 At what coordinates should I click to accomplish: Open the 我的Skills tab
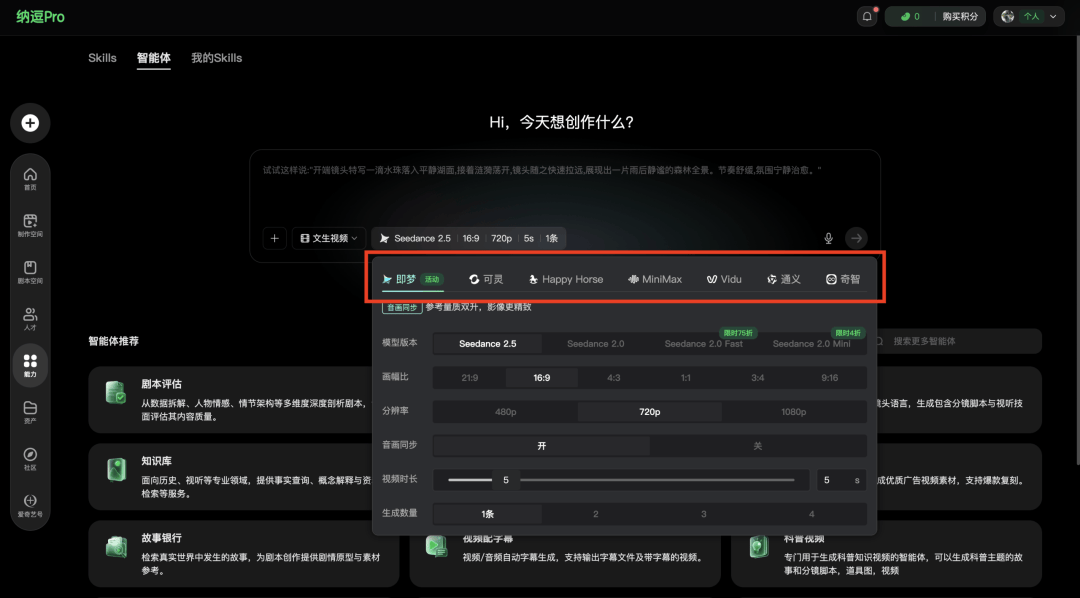click(x=216, y=58)
